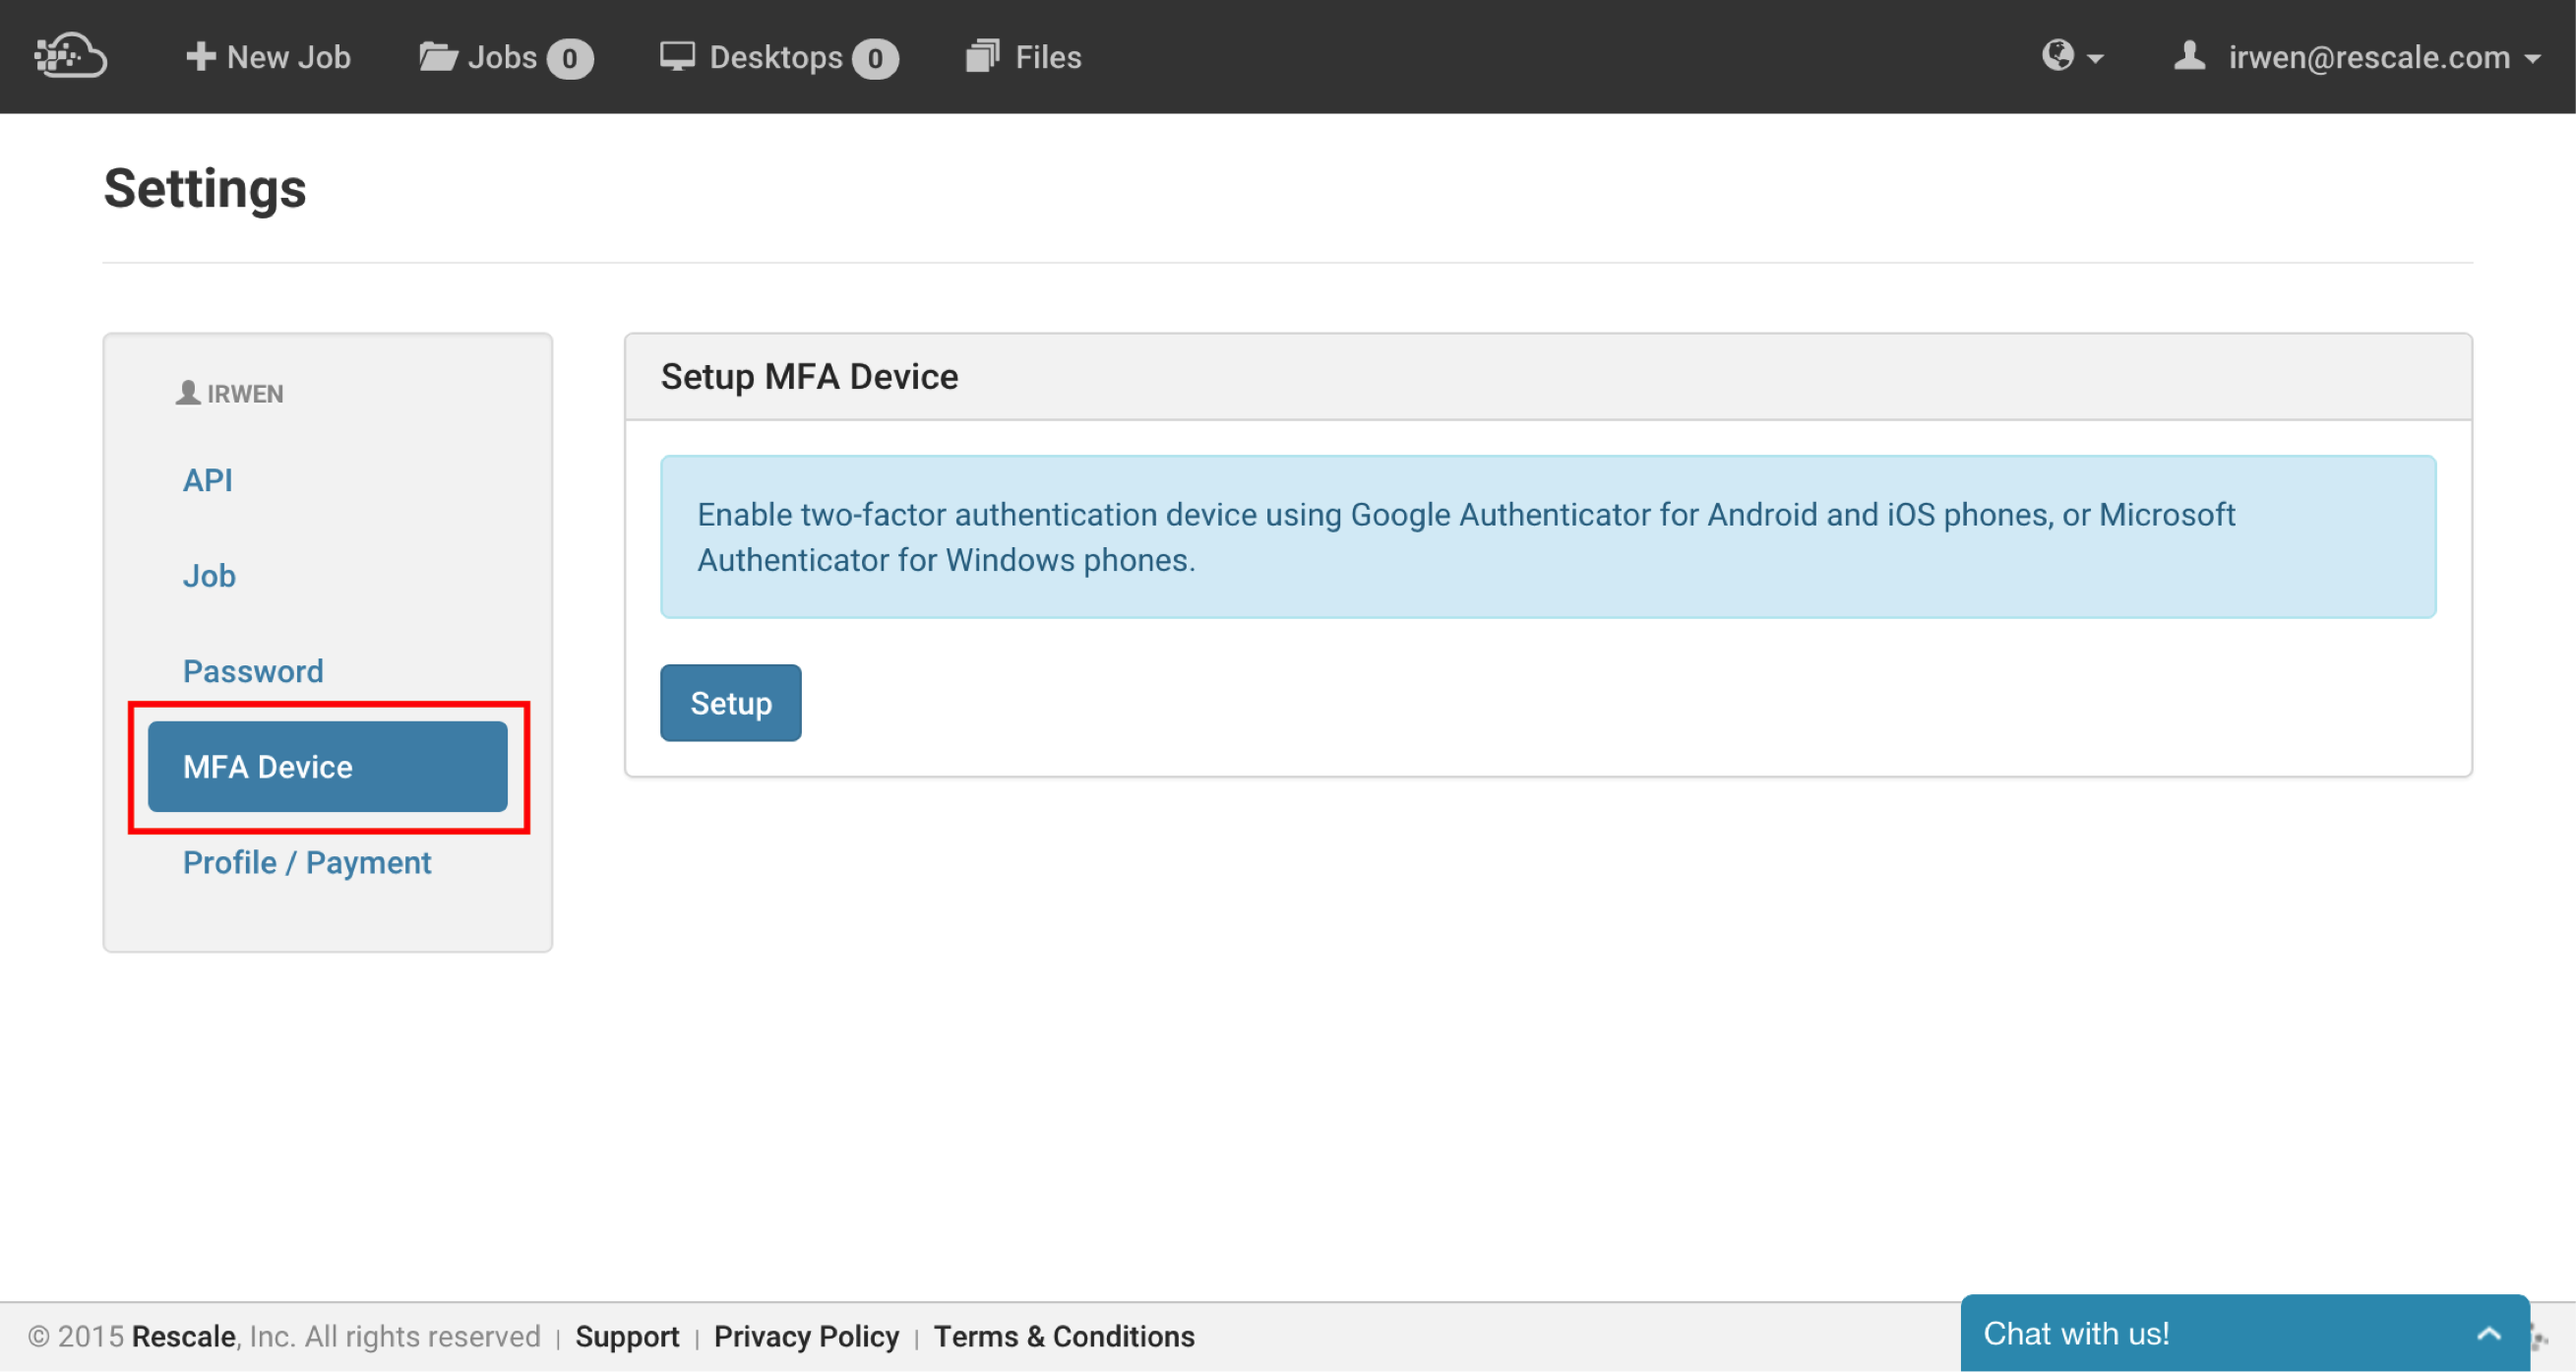The image size is (2576, 1372).
Task: Click the Desktops count badge
Action: tap(875, 58)
